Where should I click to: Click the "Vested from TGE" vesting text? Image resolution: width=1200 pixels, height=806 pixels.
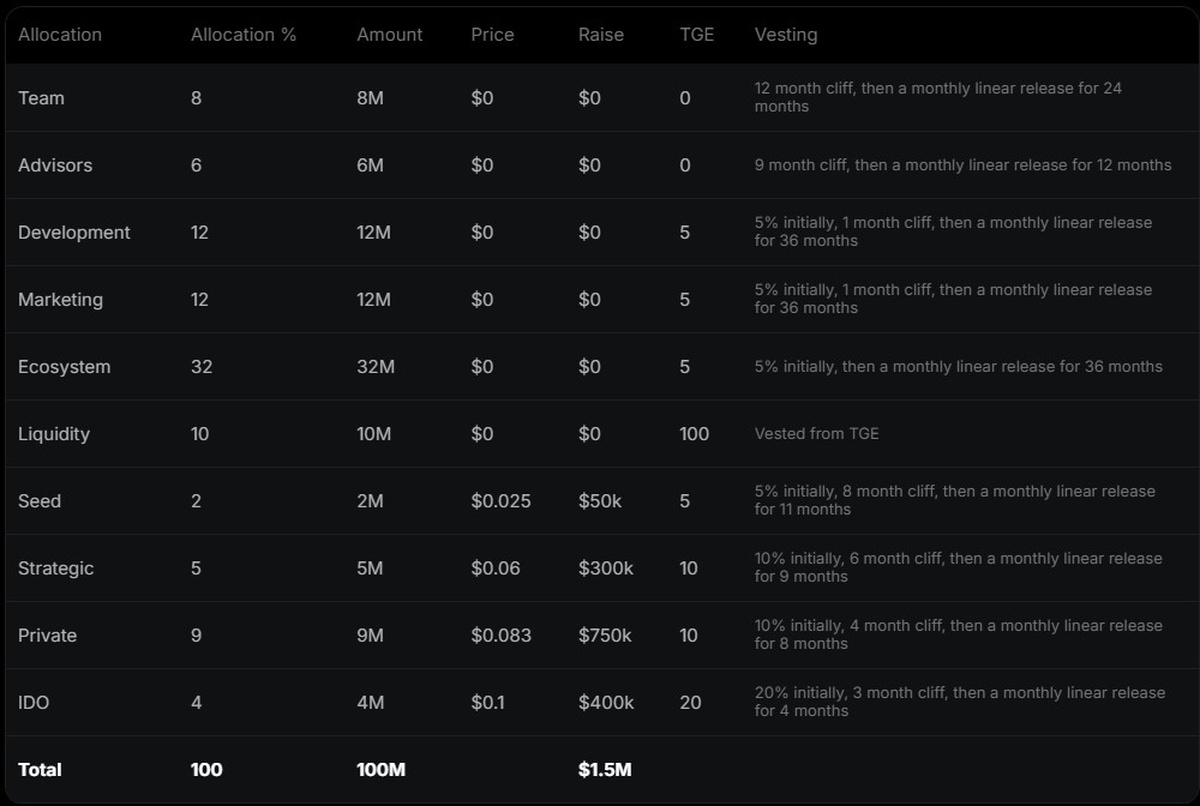[816, 434]
